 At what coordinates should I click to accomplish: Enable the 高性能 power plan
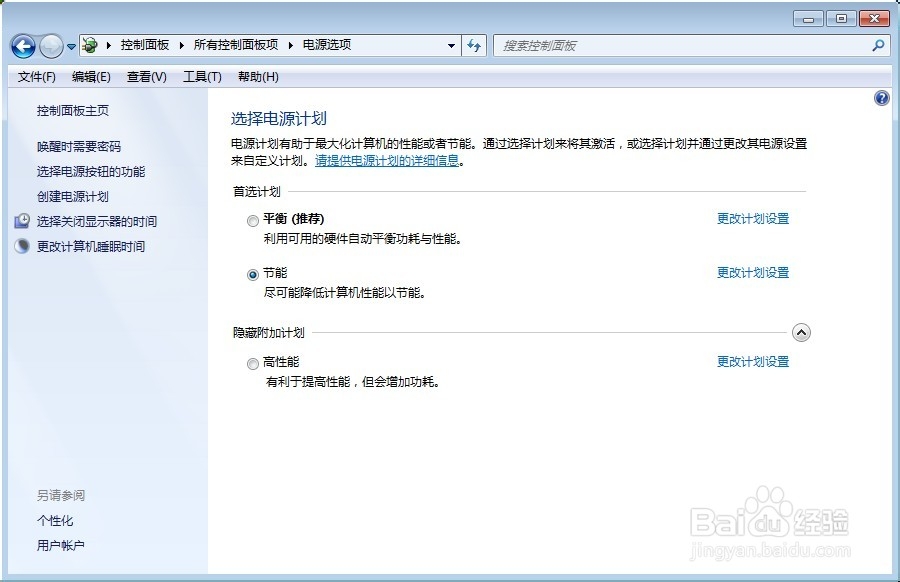(253, 363)
